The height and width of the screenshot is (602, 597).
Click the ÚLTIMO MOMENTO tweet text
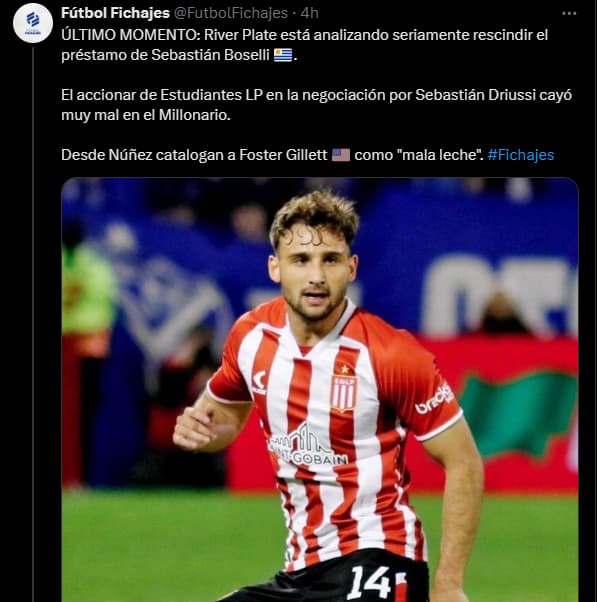click(304, 45)
